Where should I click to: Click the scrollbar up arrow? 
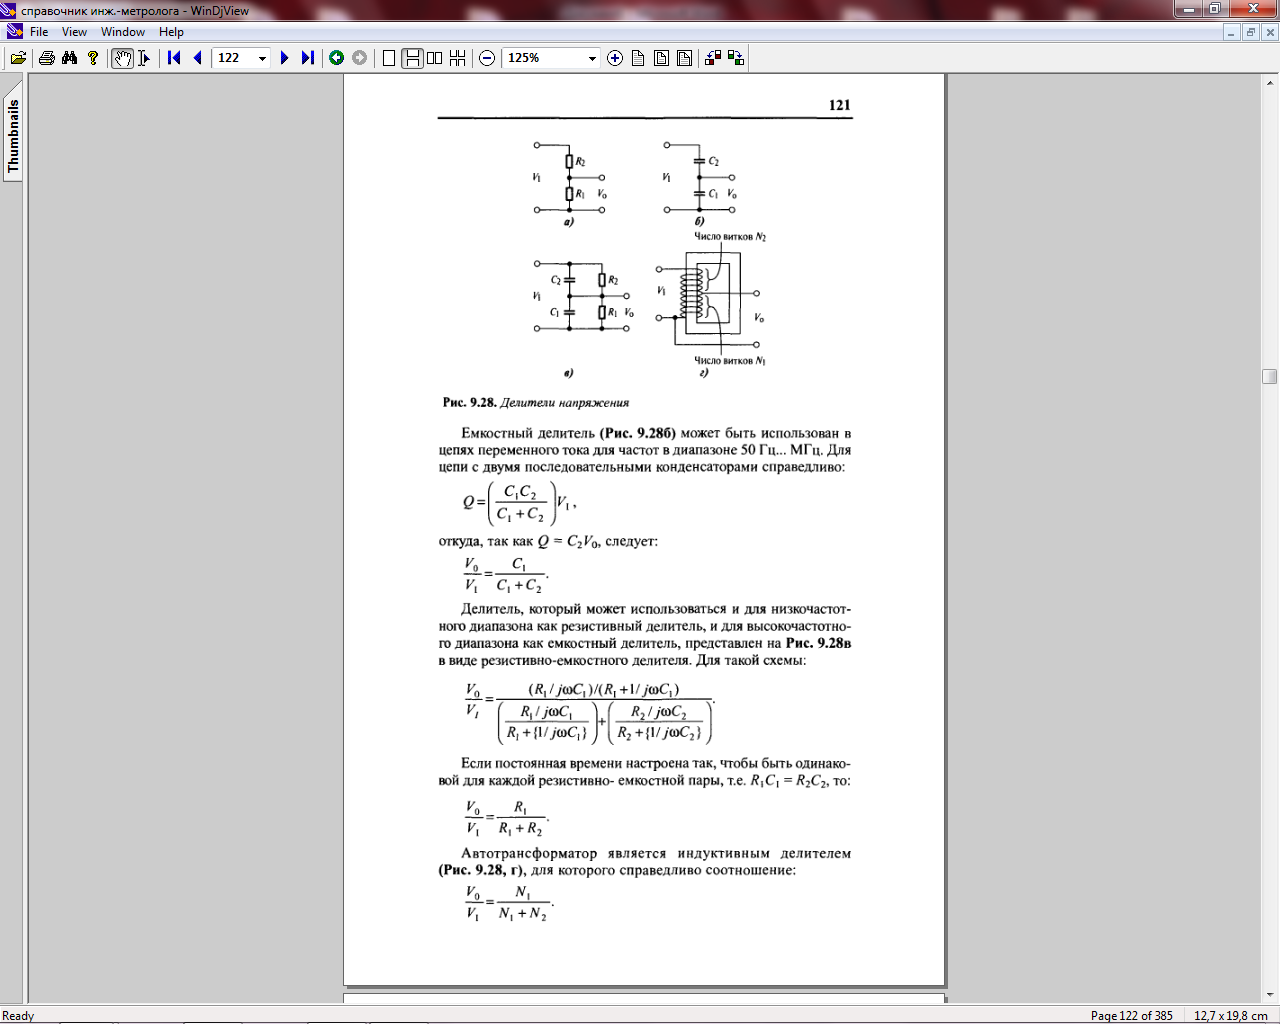[x=1270, y=82]
